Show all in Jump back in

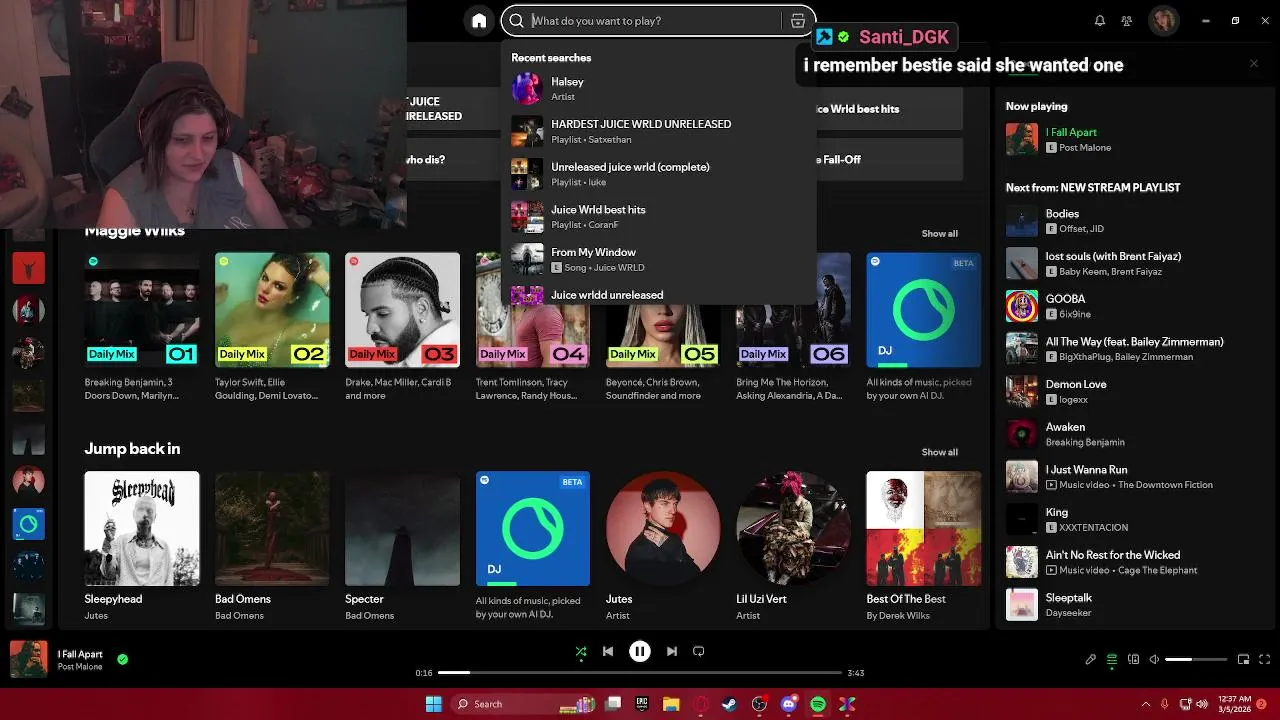point(939,452)
